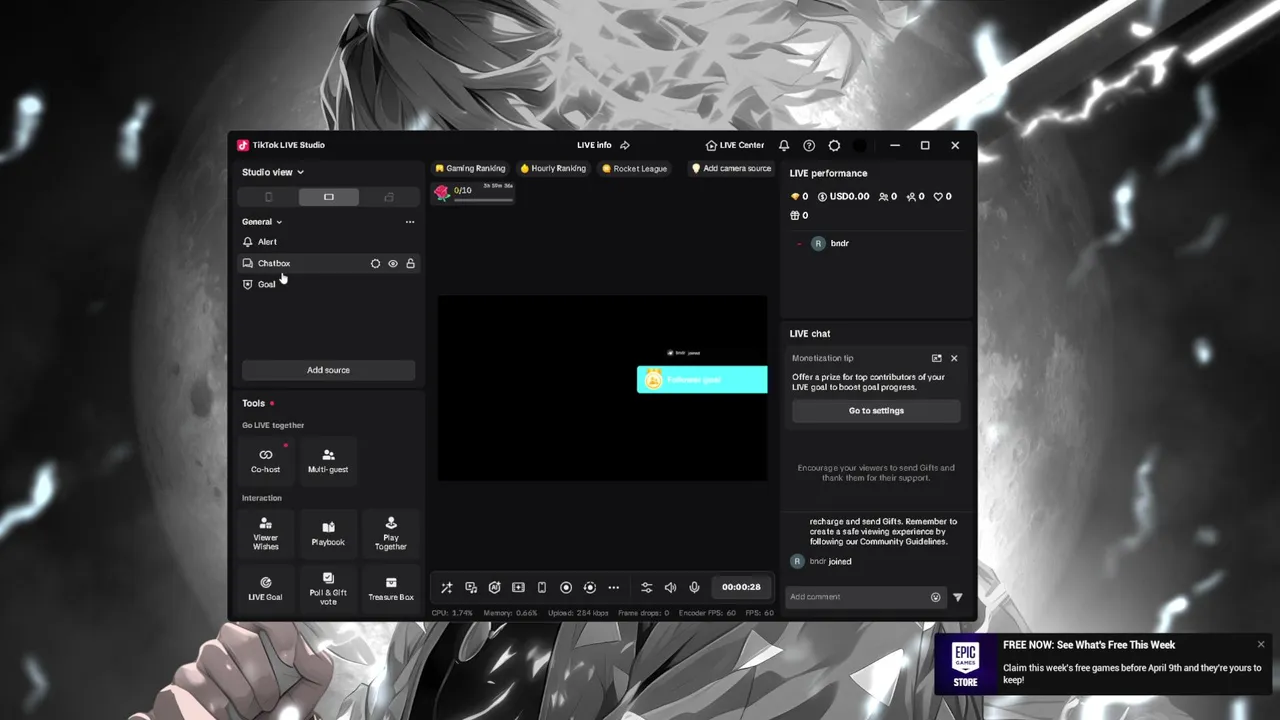Open the Epic Games free games notification
The width and height of the screenshot is (1280, 720).
(x=1105, y=663)
